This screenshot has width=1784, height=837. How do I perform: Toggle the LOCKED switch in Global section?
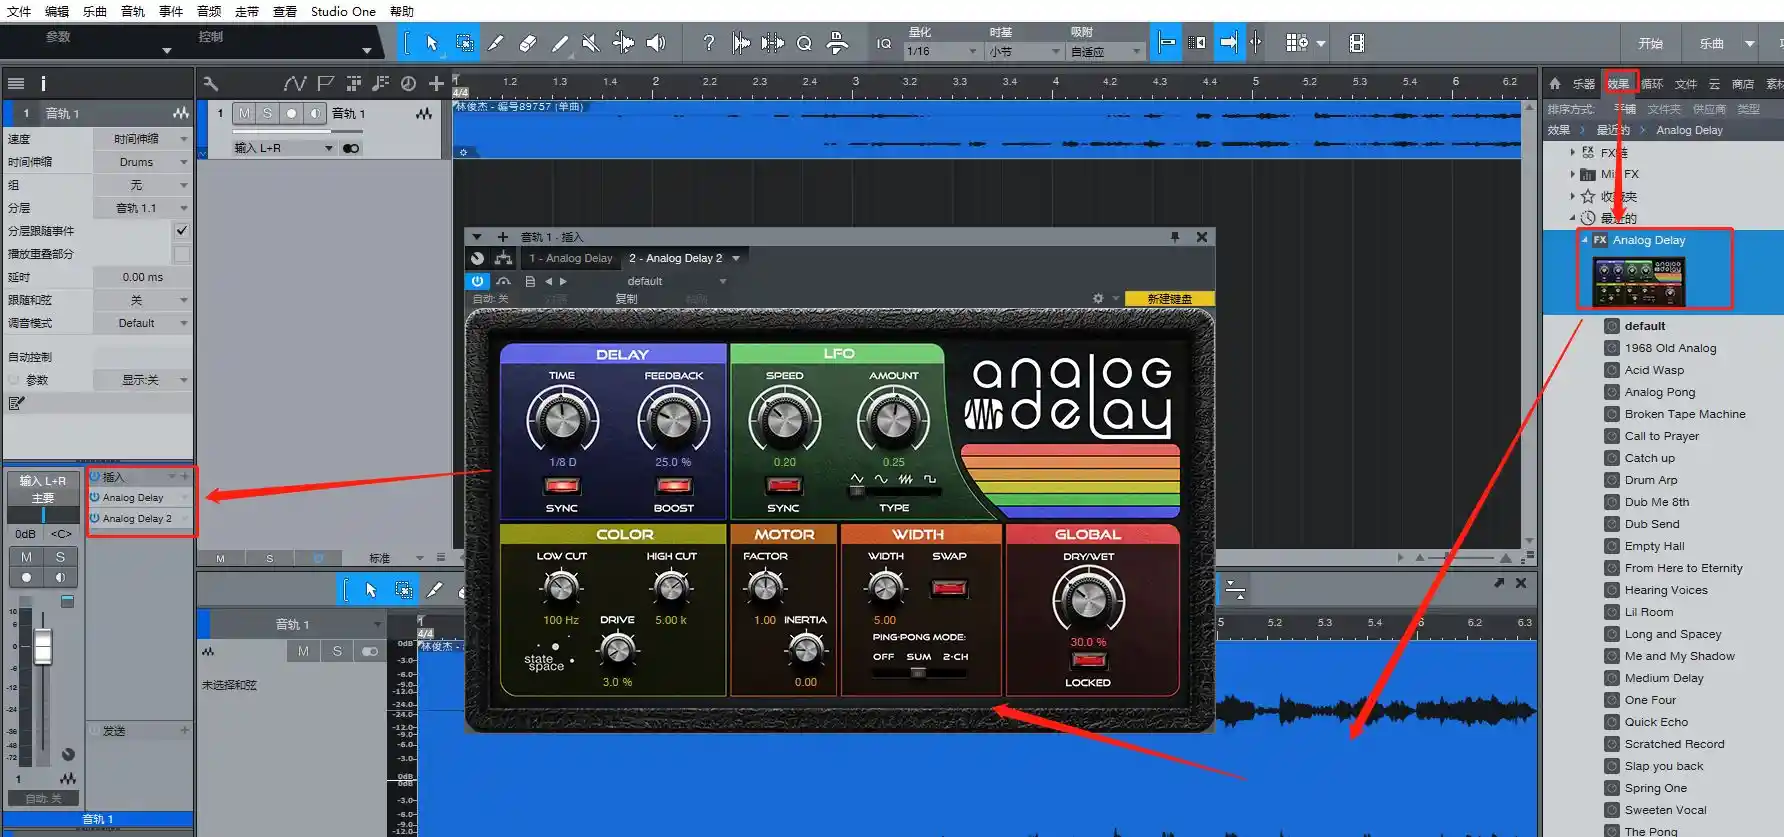1088,660
